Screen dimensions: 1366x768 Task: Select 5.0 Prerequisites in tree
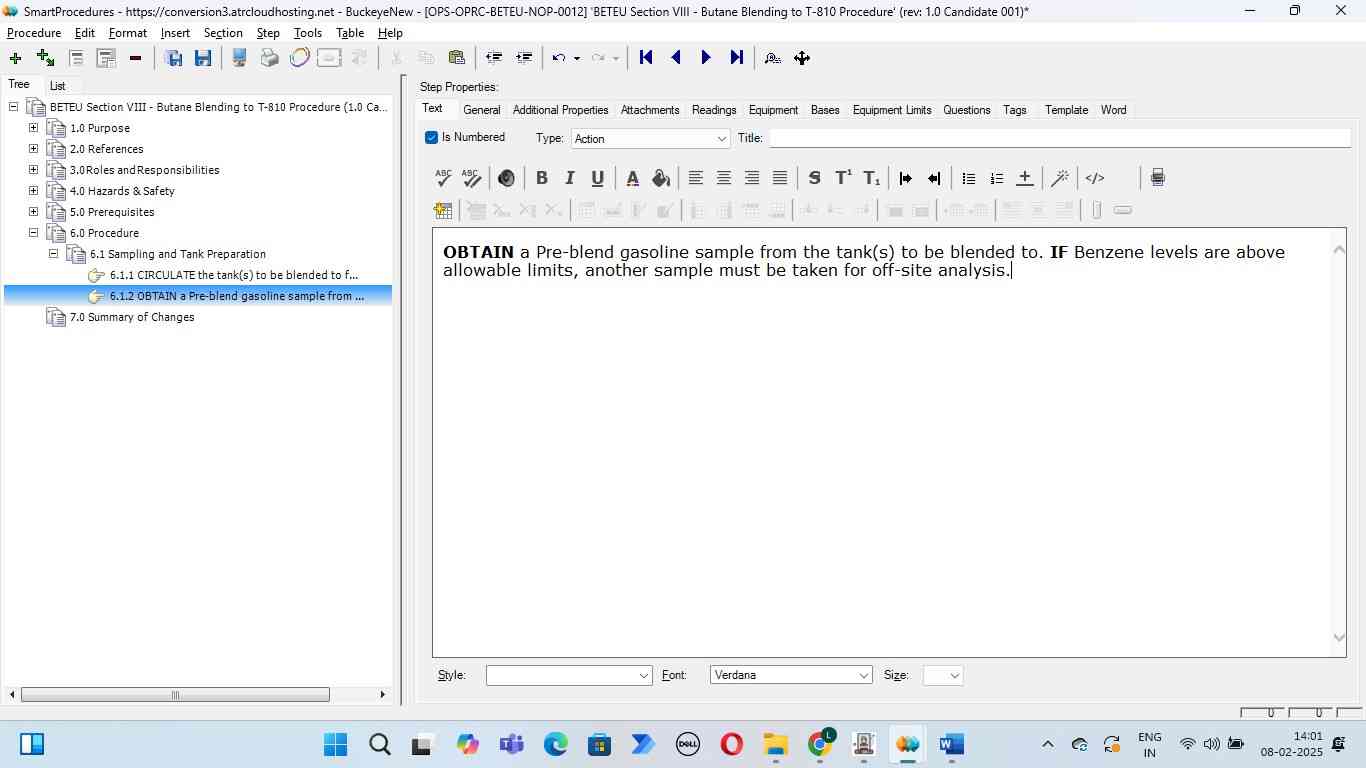pyautogui.click(x=112, y=212)
